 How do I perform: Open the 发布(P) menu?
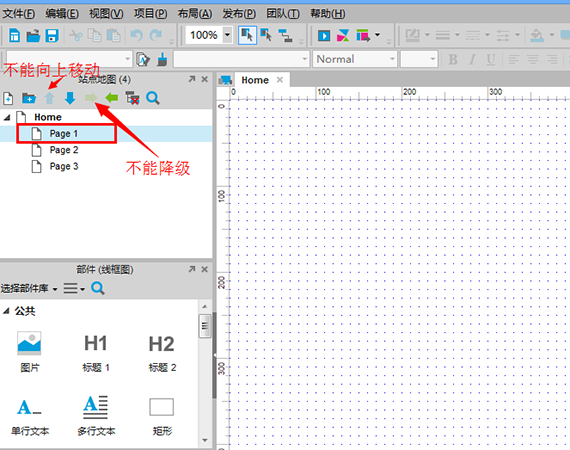[239, 14]
